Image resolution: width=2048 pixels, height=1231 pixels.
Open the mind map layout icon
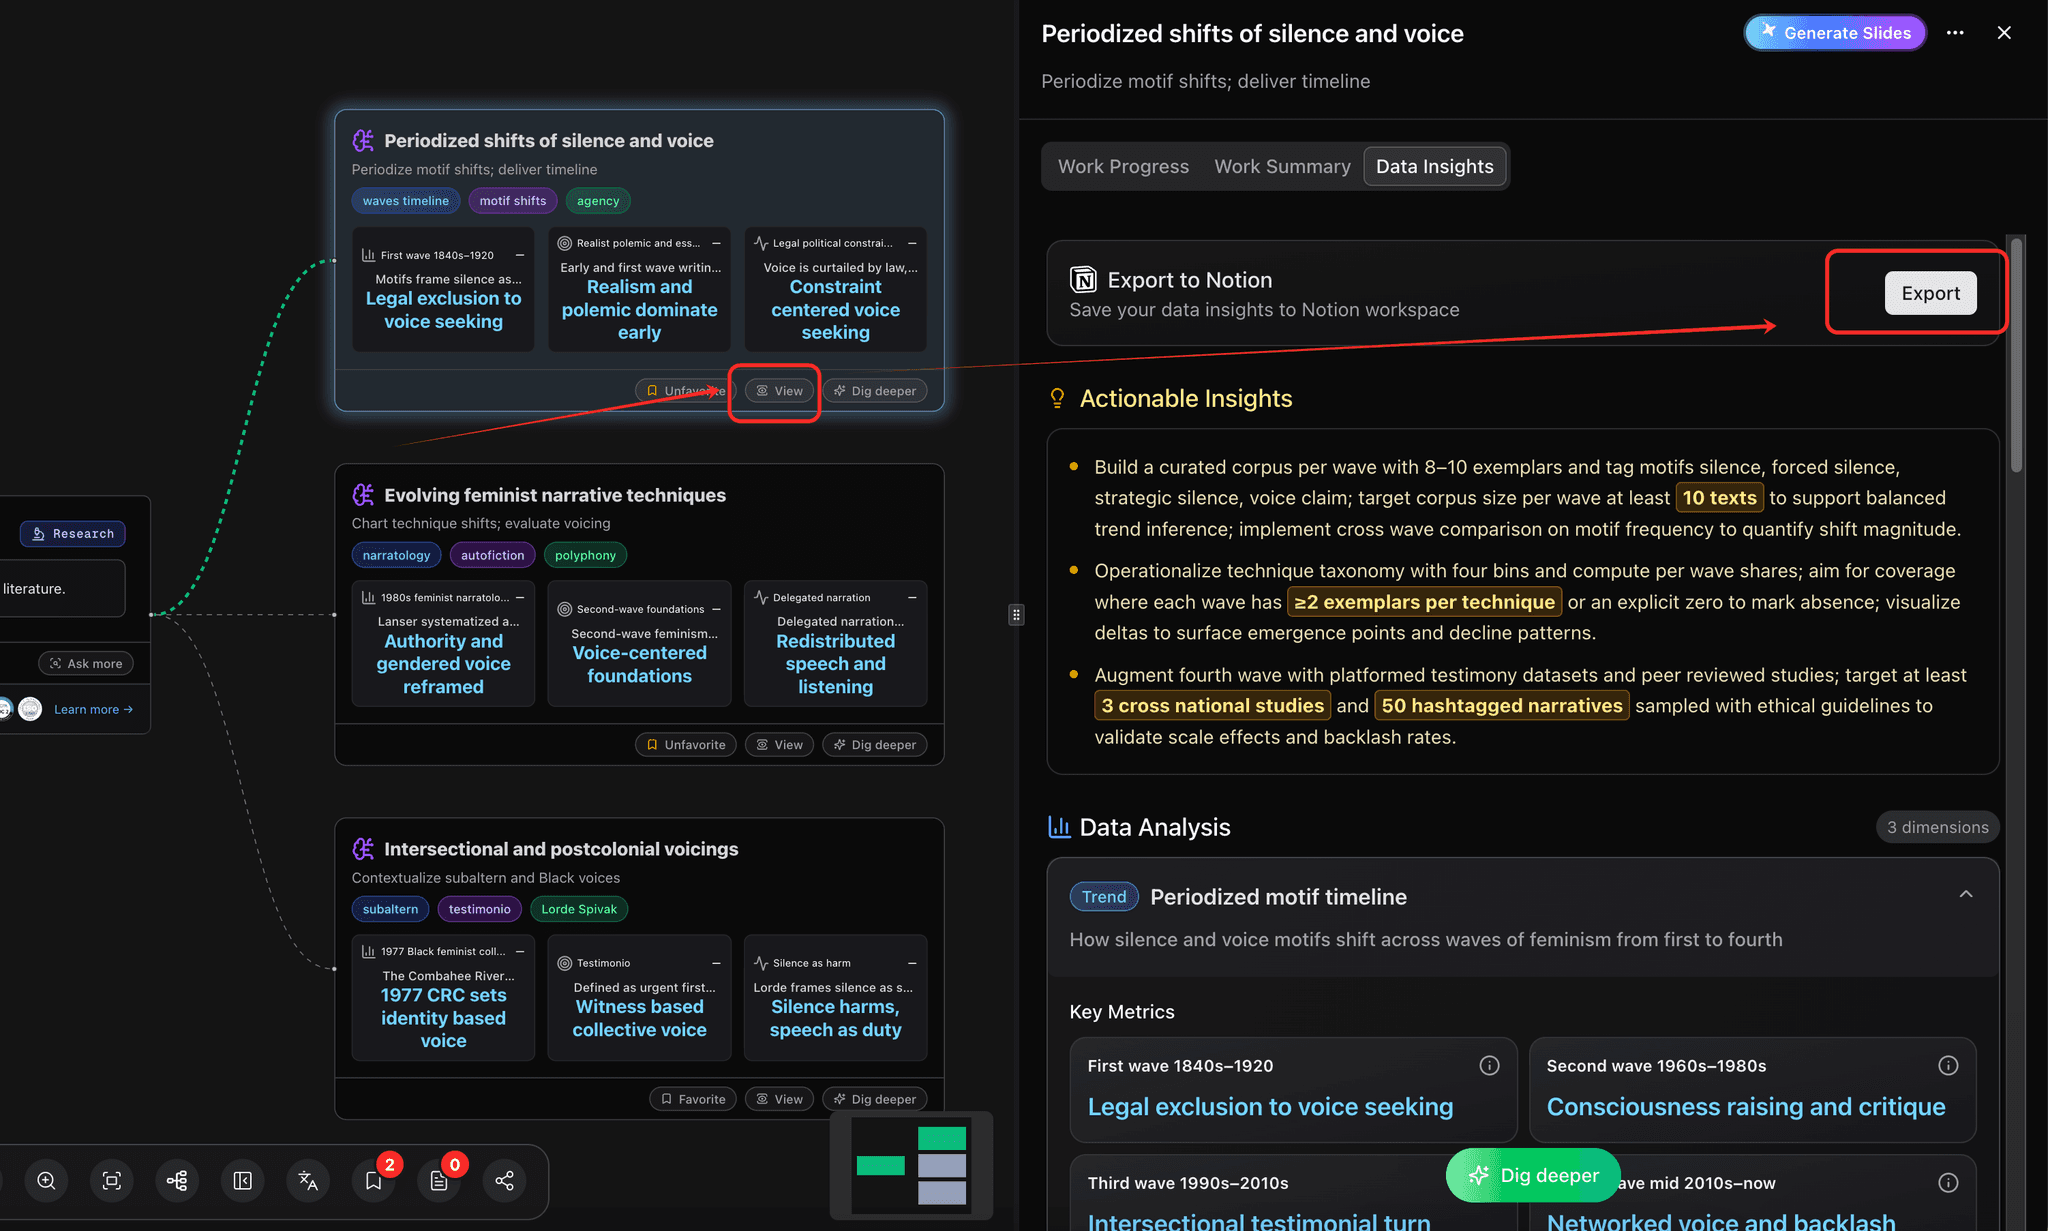(x=177, y=1181)
